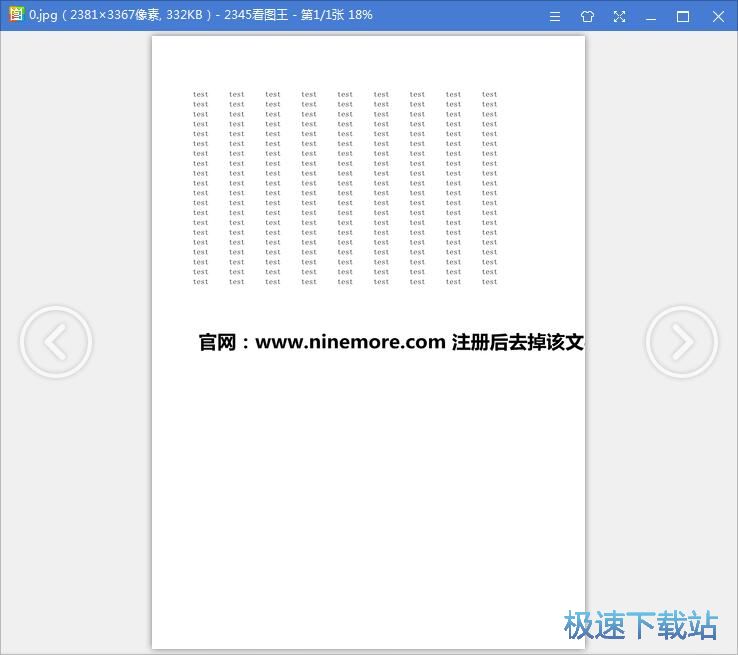The image size is (738, 655).
Task: Go to previous image arrow
Action: pyautogui.click(x=56, y=342)
